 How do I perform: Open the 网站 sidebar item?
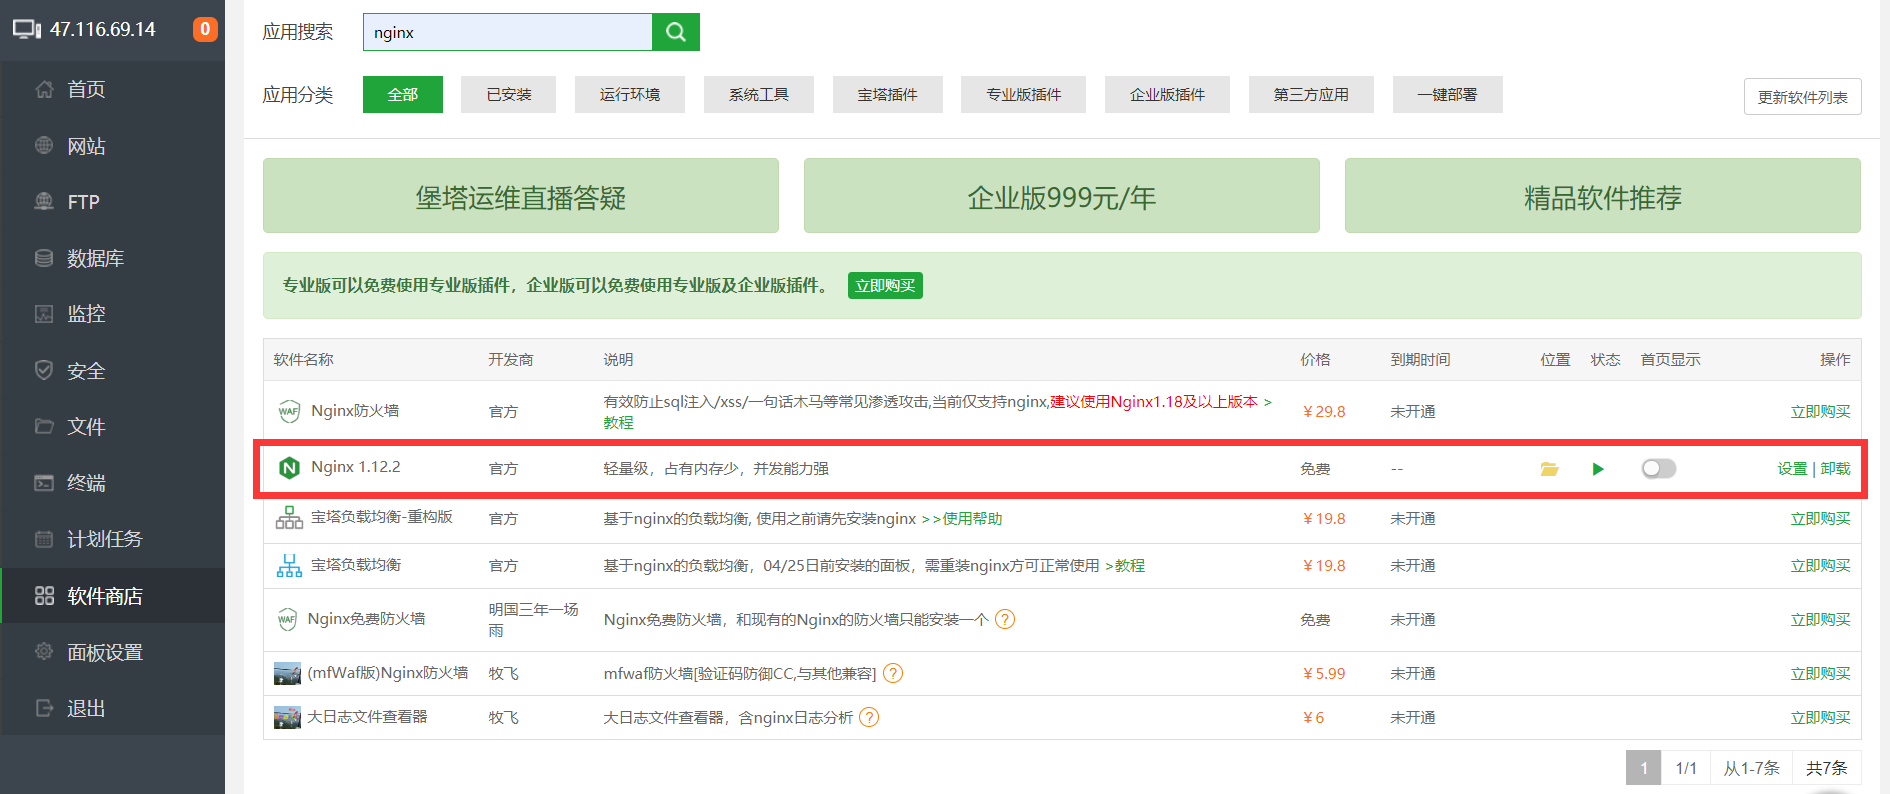coord(112,146)
